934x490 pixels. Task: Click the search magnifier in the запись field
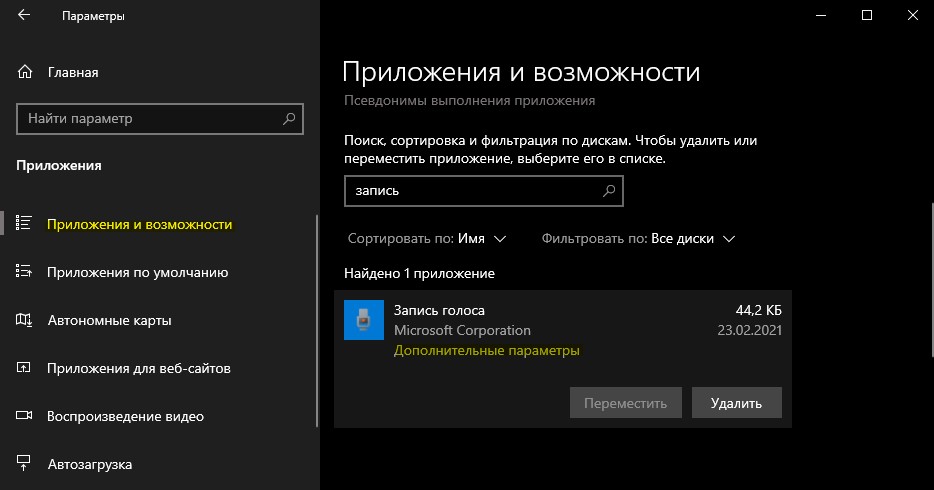click(x=609, y=191)
